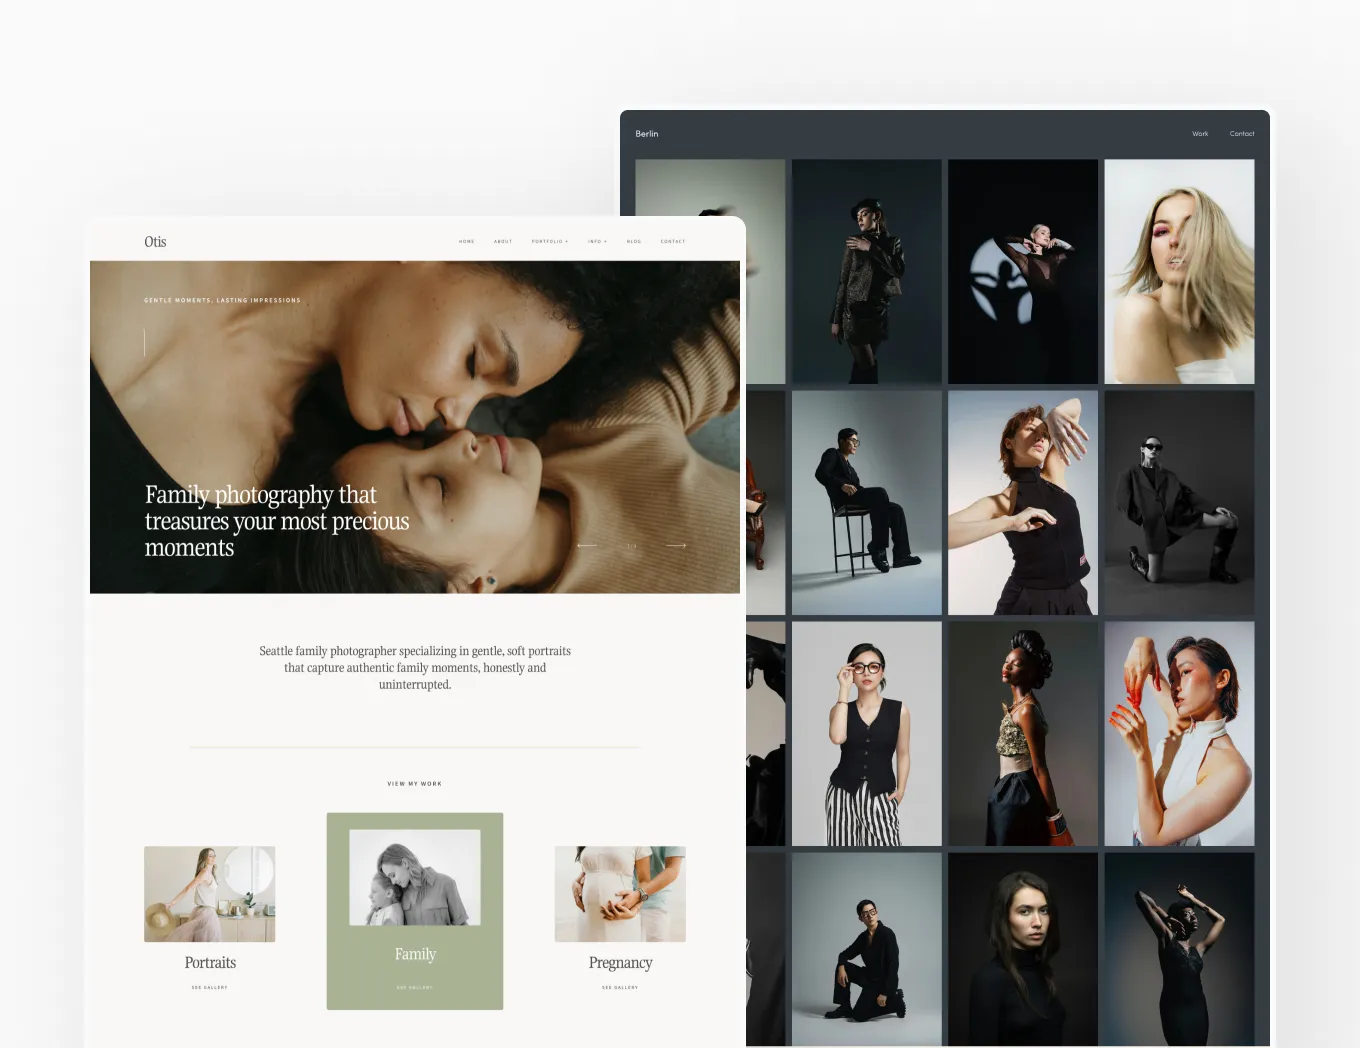The width and height of the screenshot is (1360, 1048).
Task: Click See Gallery under Portraits
Action: (210, 987)
